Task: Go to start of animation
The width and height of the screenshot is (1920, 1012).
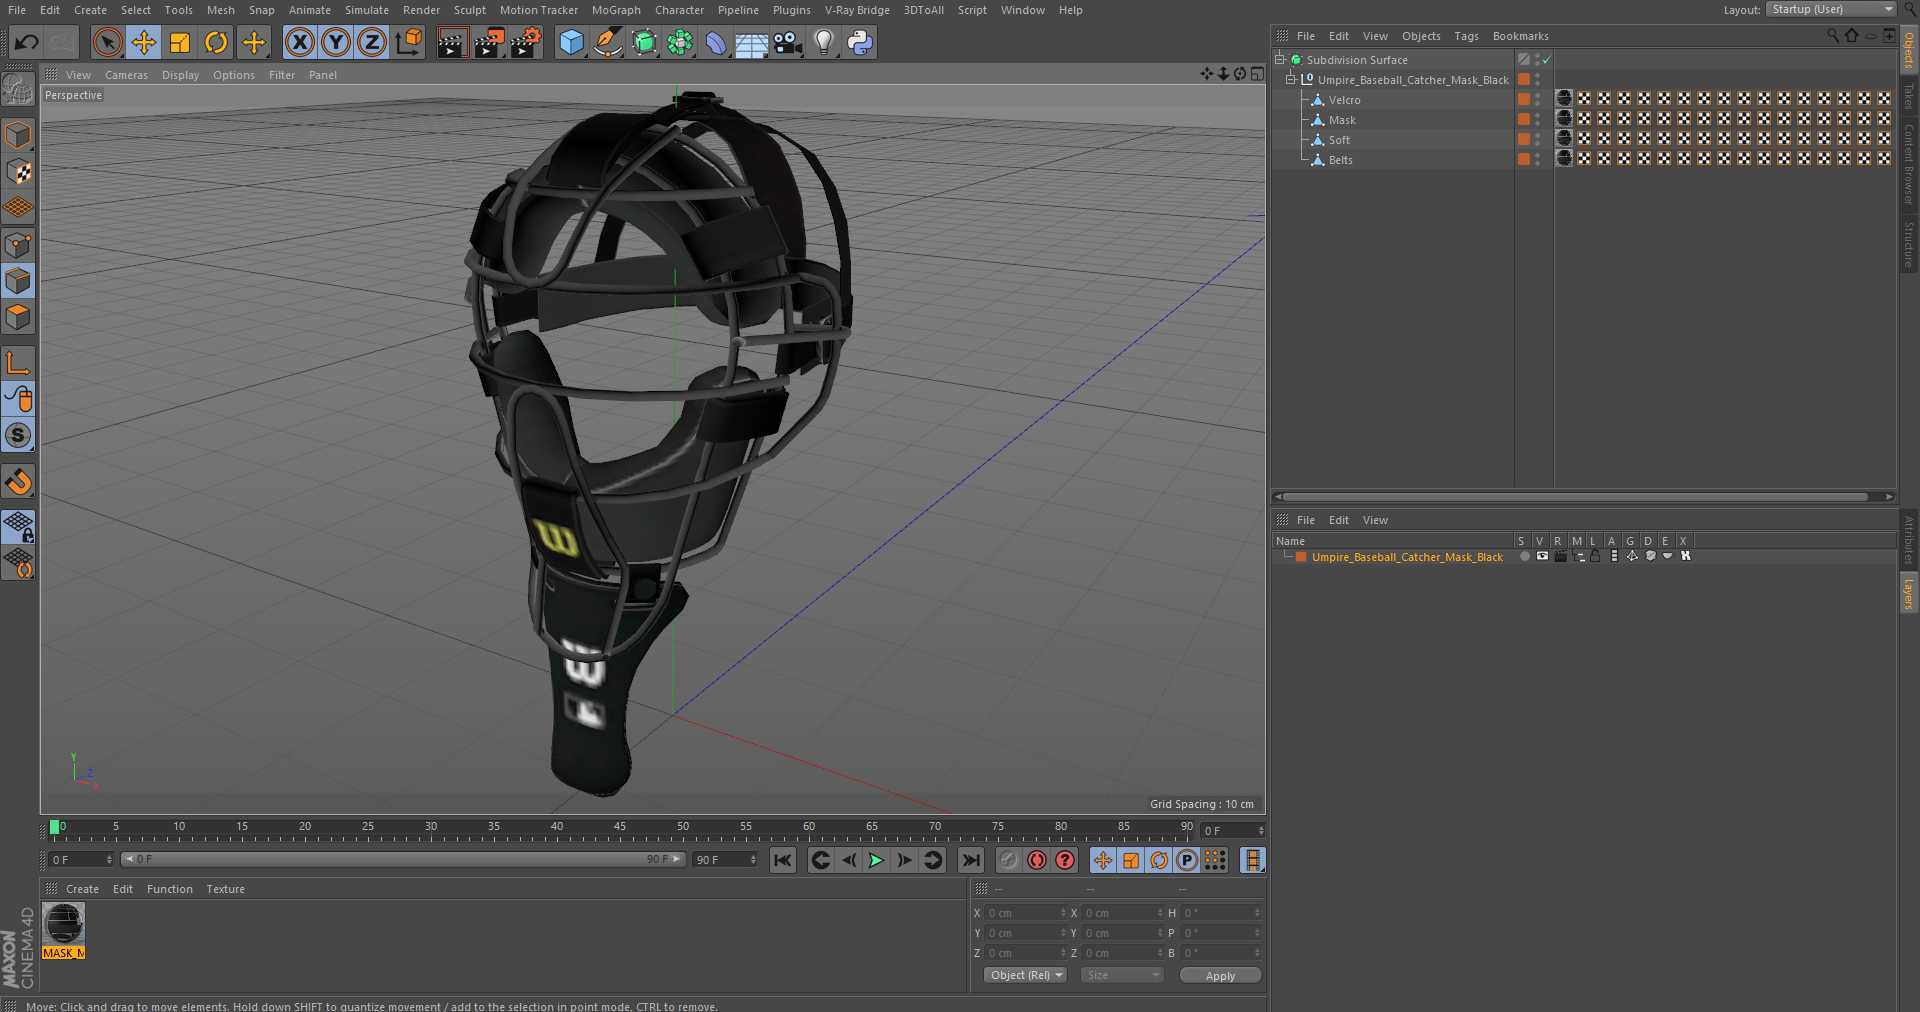Action: point(783,860)
